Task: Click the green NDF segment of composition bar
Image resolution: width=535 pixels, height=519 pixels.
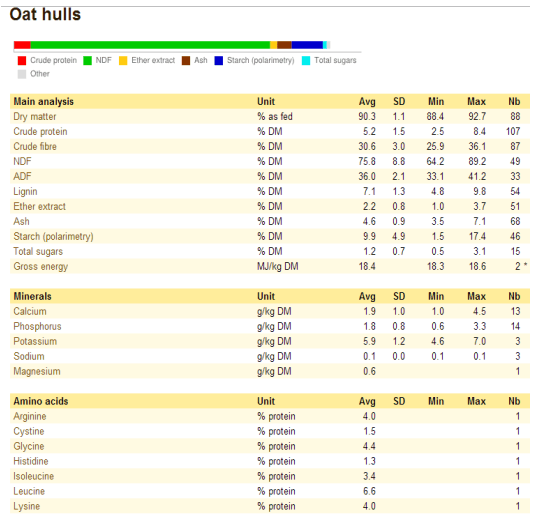Action: point(150,45)
